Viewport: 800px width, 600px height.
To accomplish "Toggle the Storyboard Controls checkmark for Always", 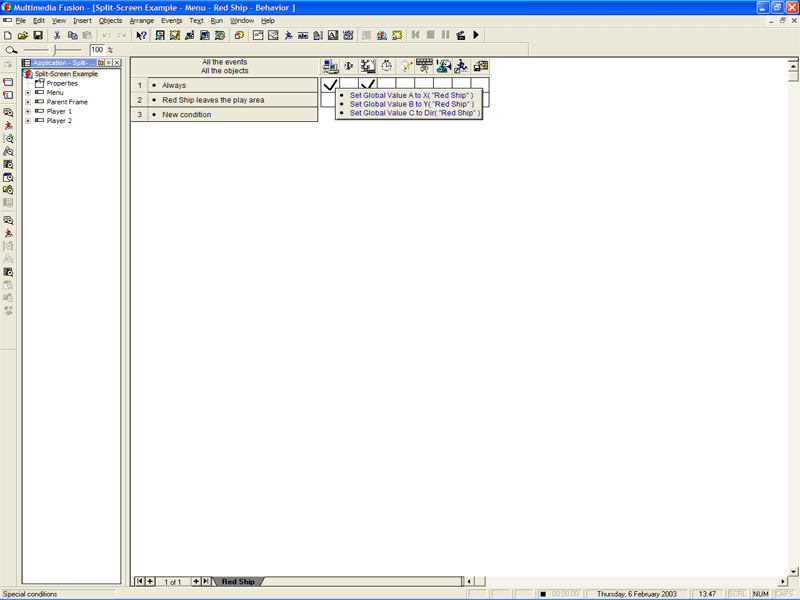I will point(368,86).
